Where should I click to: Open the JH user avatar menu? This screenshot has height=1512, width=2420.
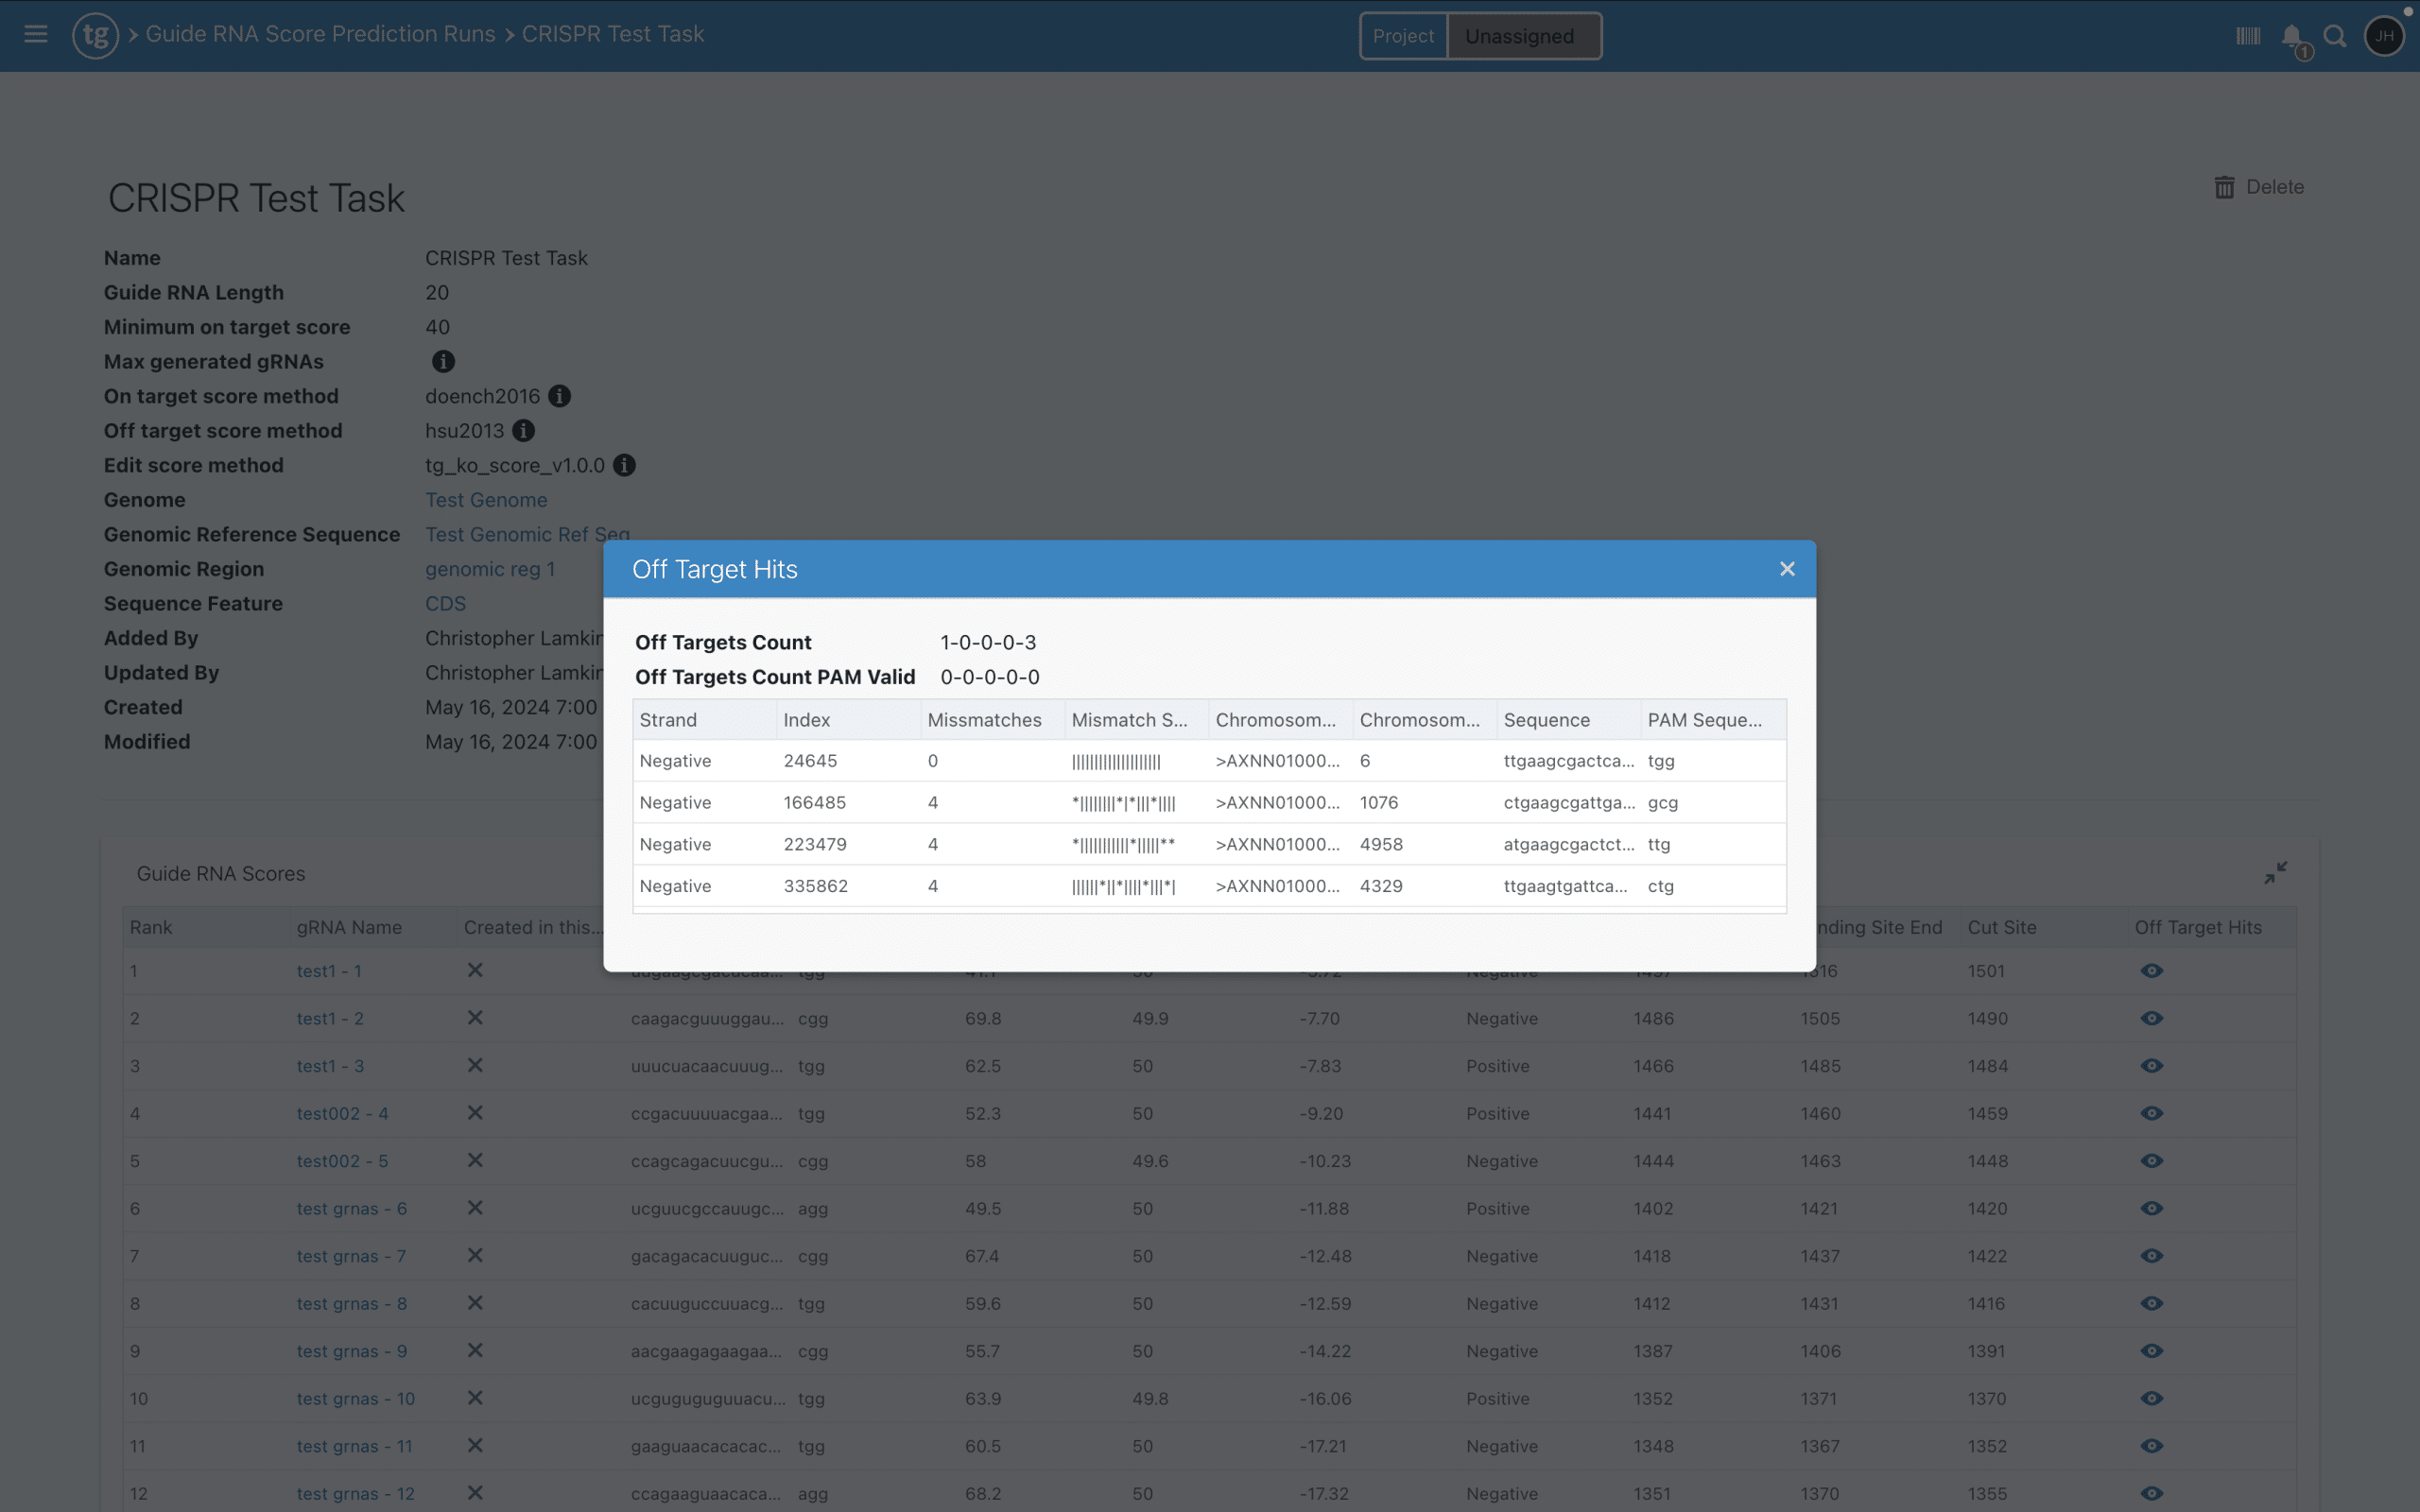2384,35
